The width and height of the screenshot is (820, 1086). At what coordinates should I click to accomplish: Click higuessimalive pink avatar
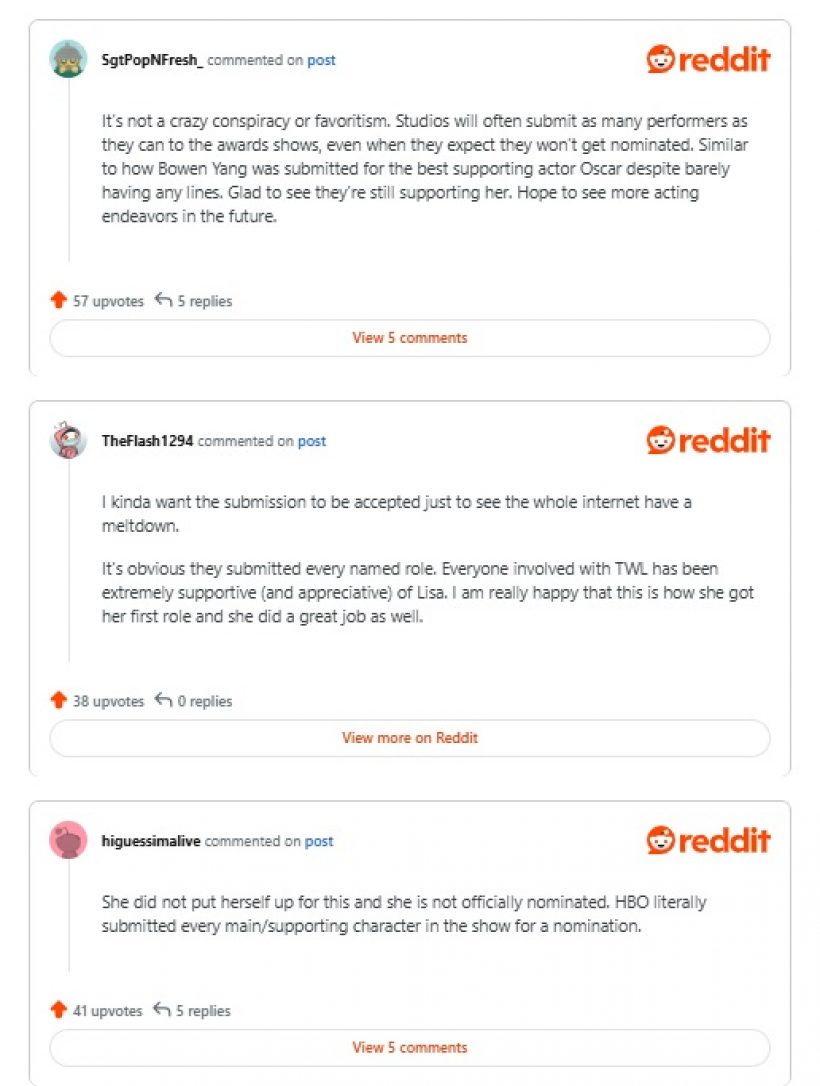[68, 839]
